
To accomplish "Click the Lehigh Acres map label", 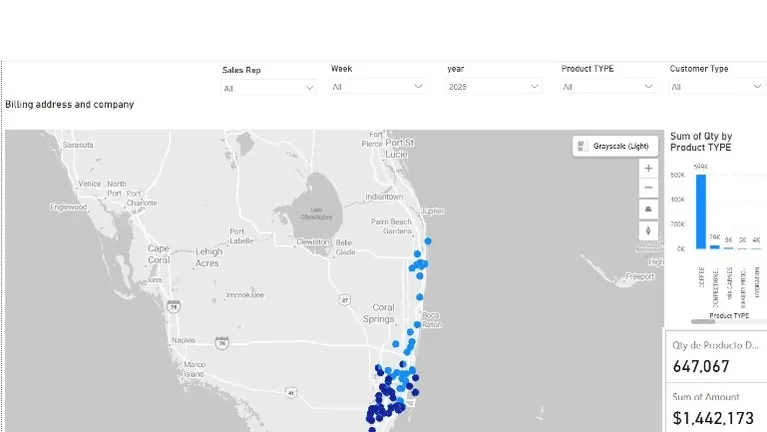I will point(209,257).
